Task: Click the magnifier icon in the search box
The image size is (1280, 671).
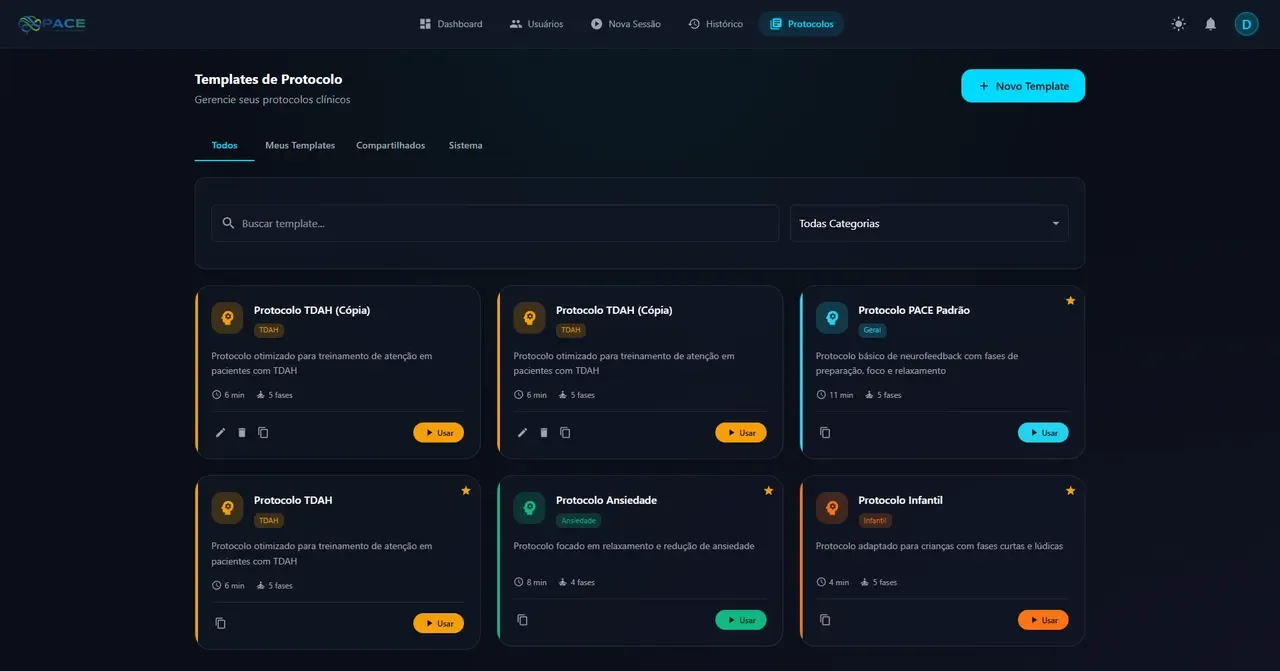Action: (228, 223)
